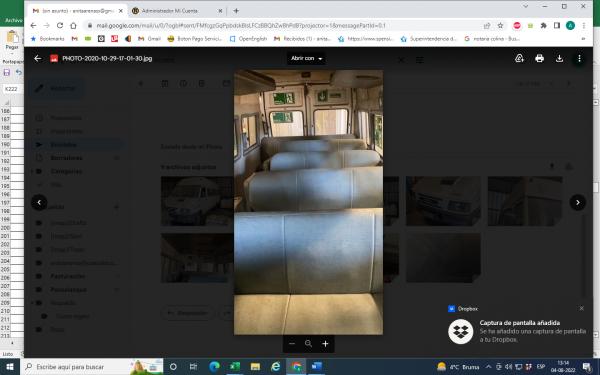This screenshot has width=600, height=375.
Task: Close the Dropbox notification
Action: click(582, 308)
